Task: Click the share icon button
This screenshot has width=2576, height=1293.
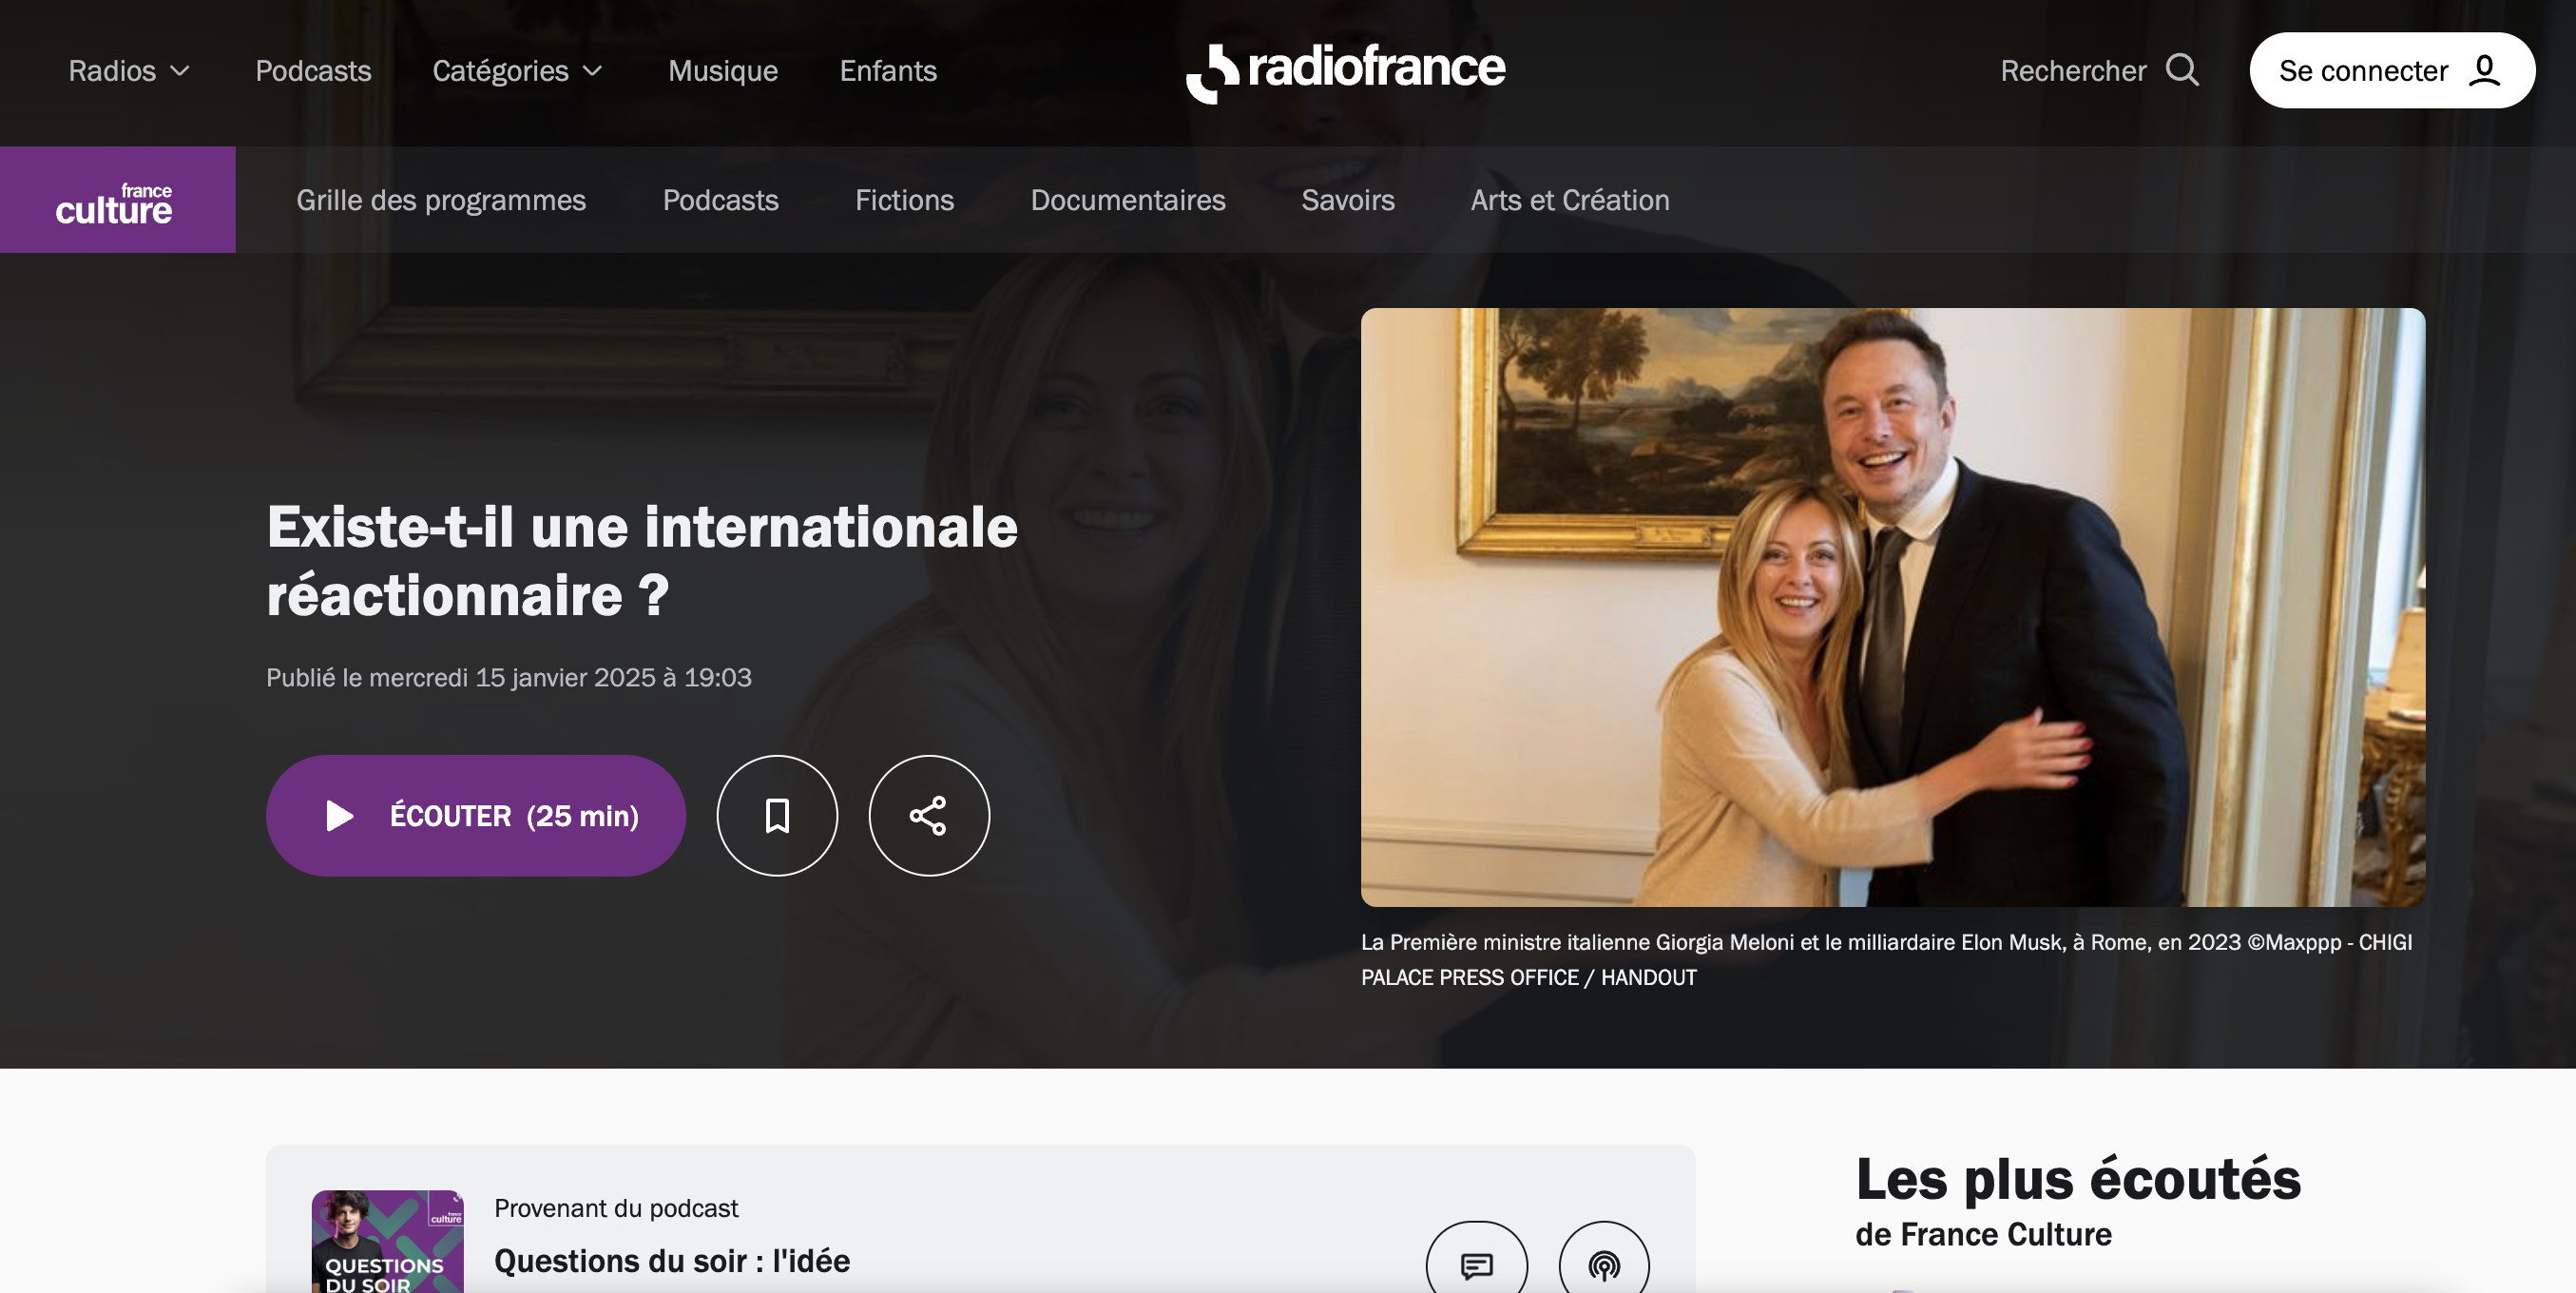Action: [x=928, y=816]
